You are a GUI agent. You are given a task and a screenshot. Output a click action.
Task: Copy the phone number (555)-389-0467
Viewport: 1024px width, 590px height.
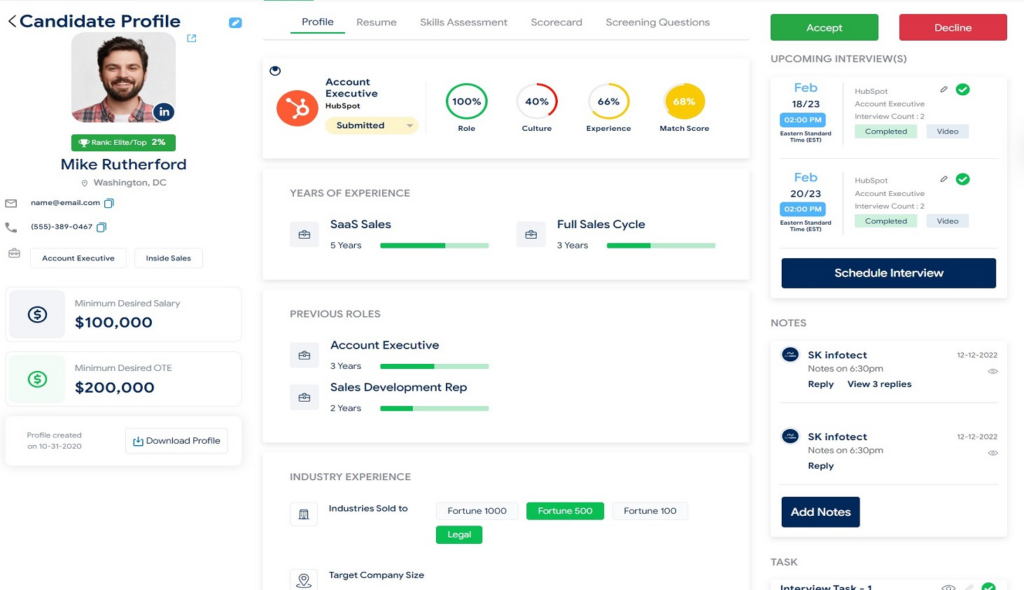click(101, 227)
